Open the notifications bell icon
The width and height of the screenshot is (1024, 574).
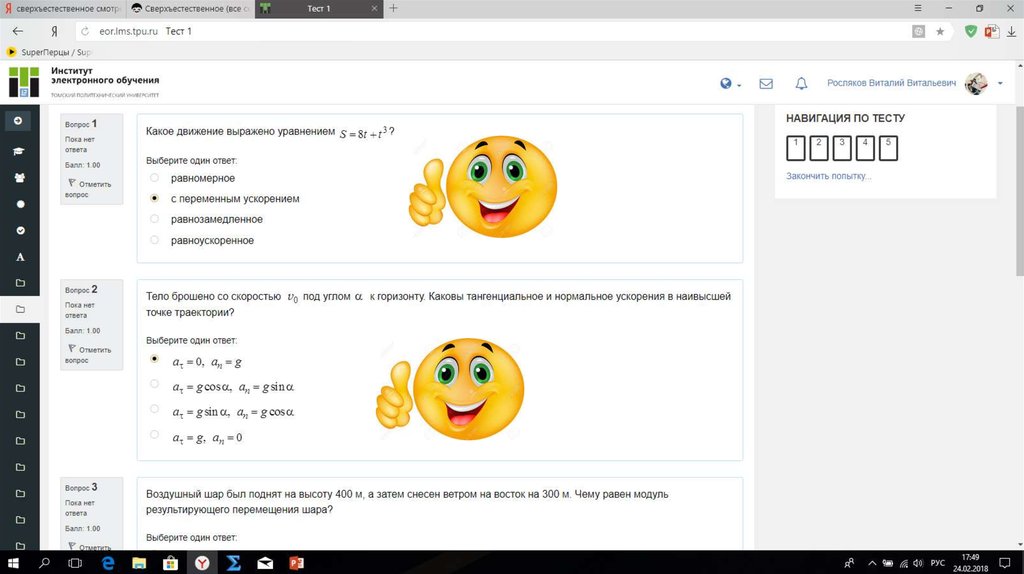tap(801, 84)
